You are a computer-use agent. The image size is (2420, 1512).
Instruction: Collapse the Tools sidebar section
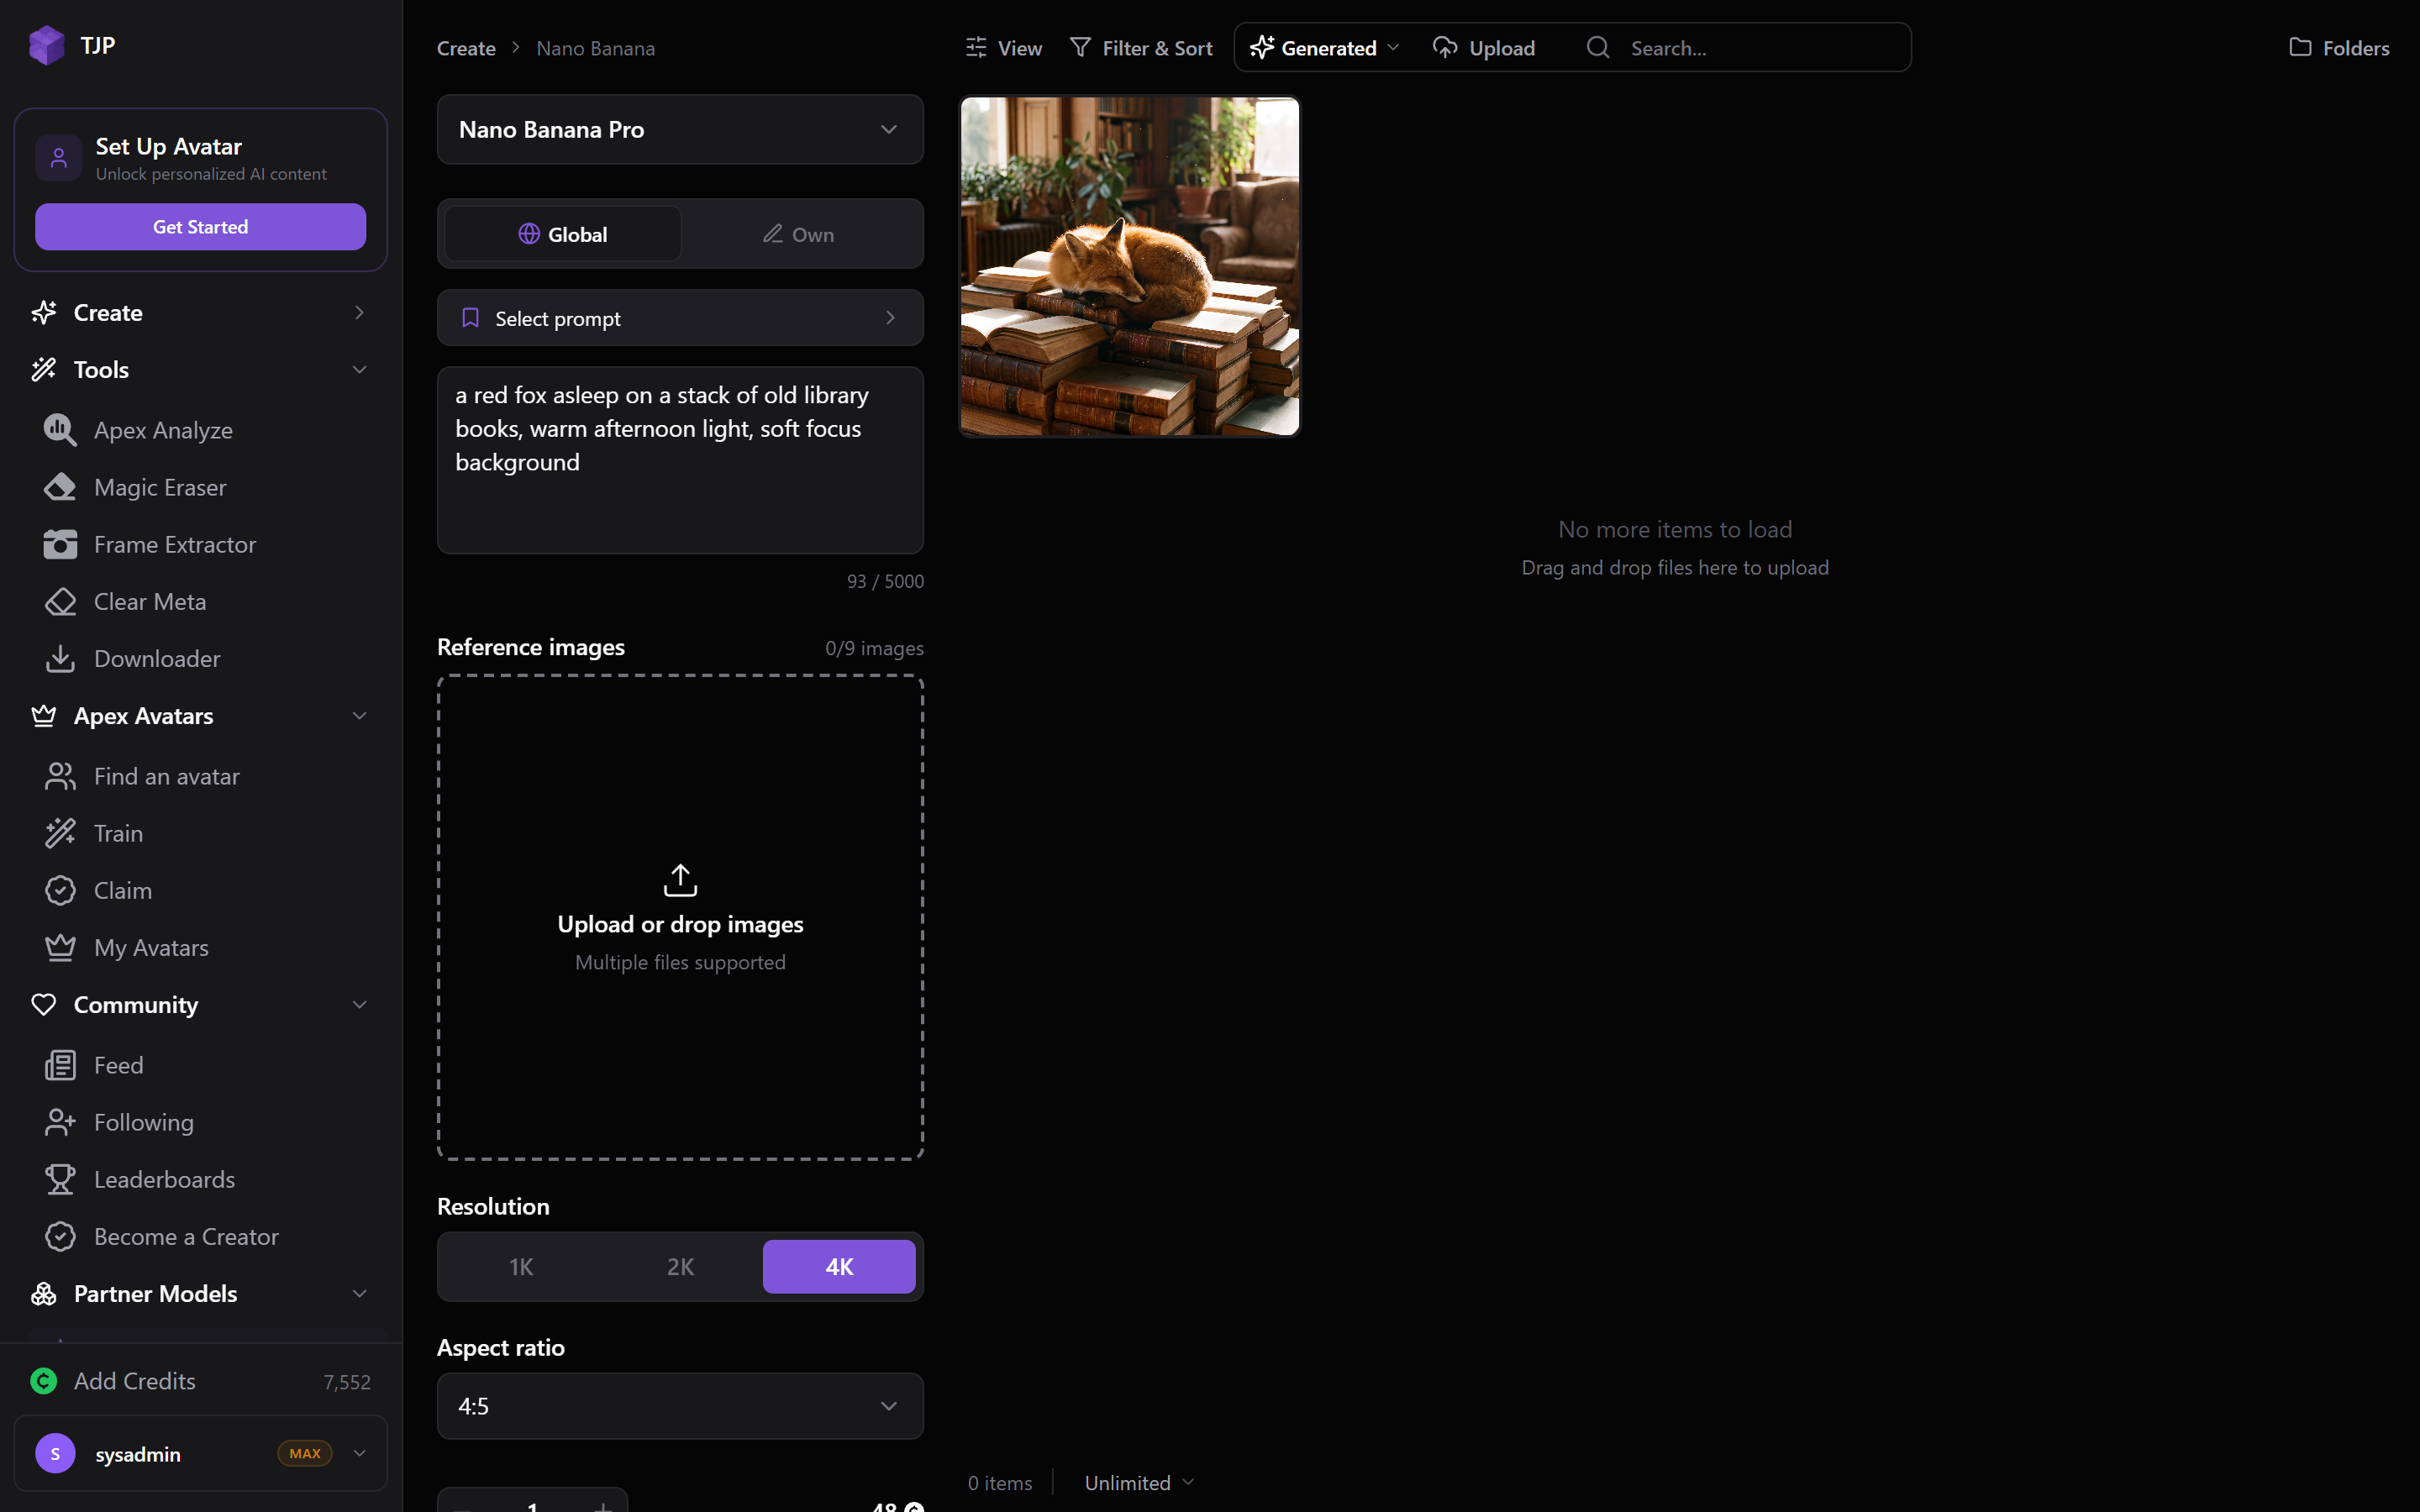pos(200,369)
